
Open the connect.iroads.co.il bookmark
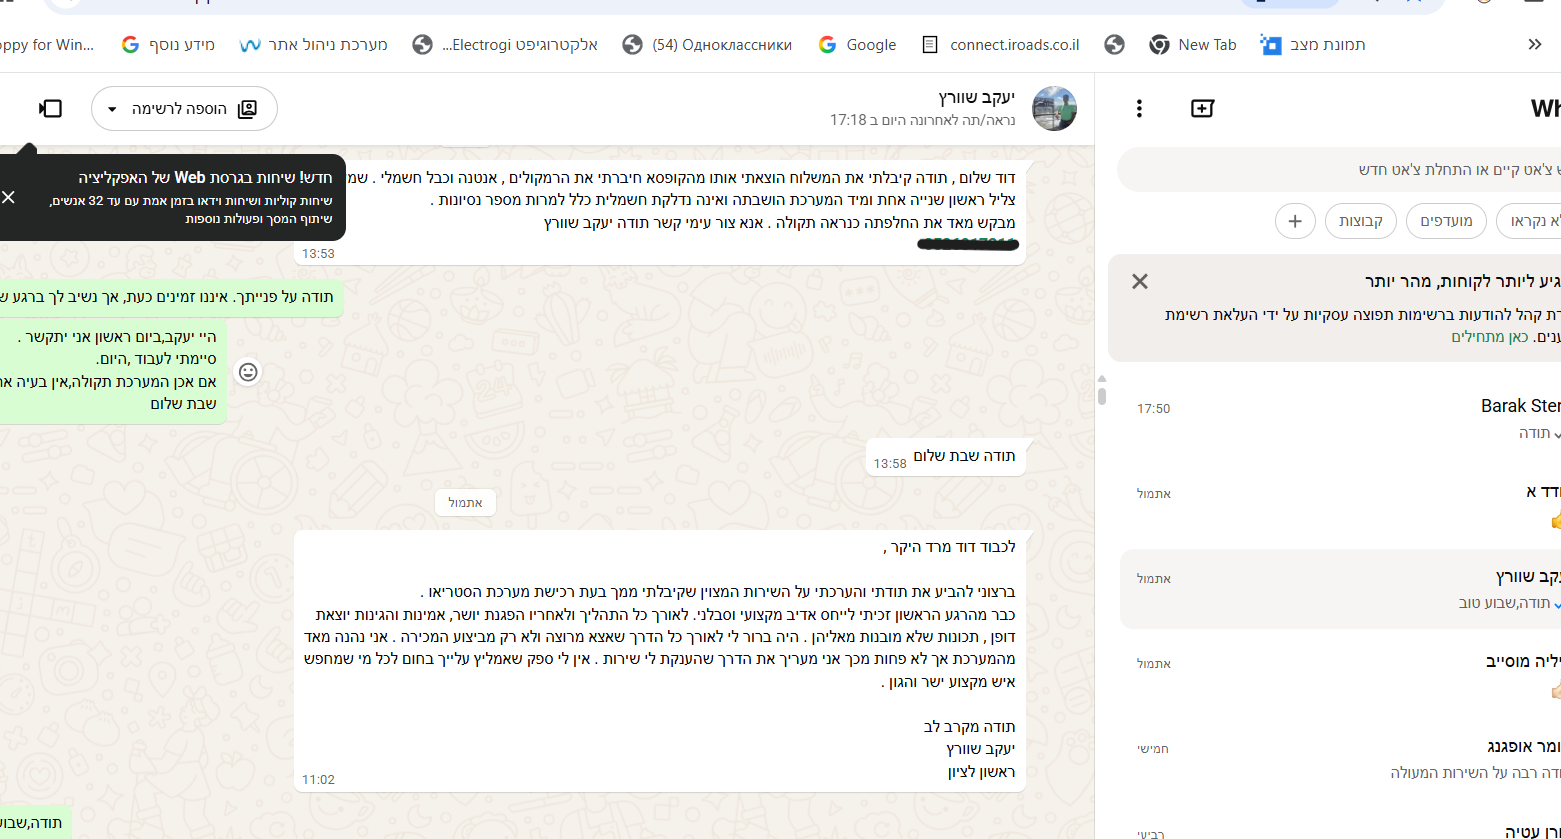[1000, 44]
